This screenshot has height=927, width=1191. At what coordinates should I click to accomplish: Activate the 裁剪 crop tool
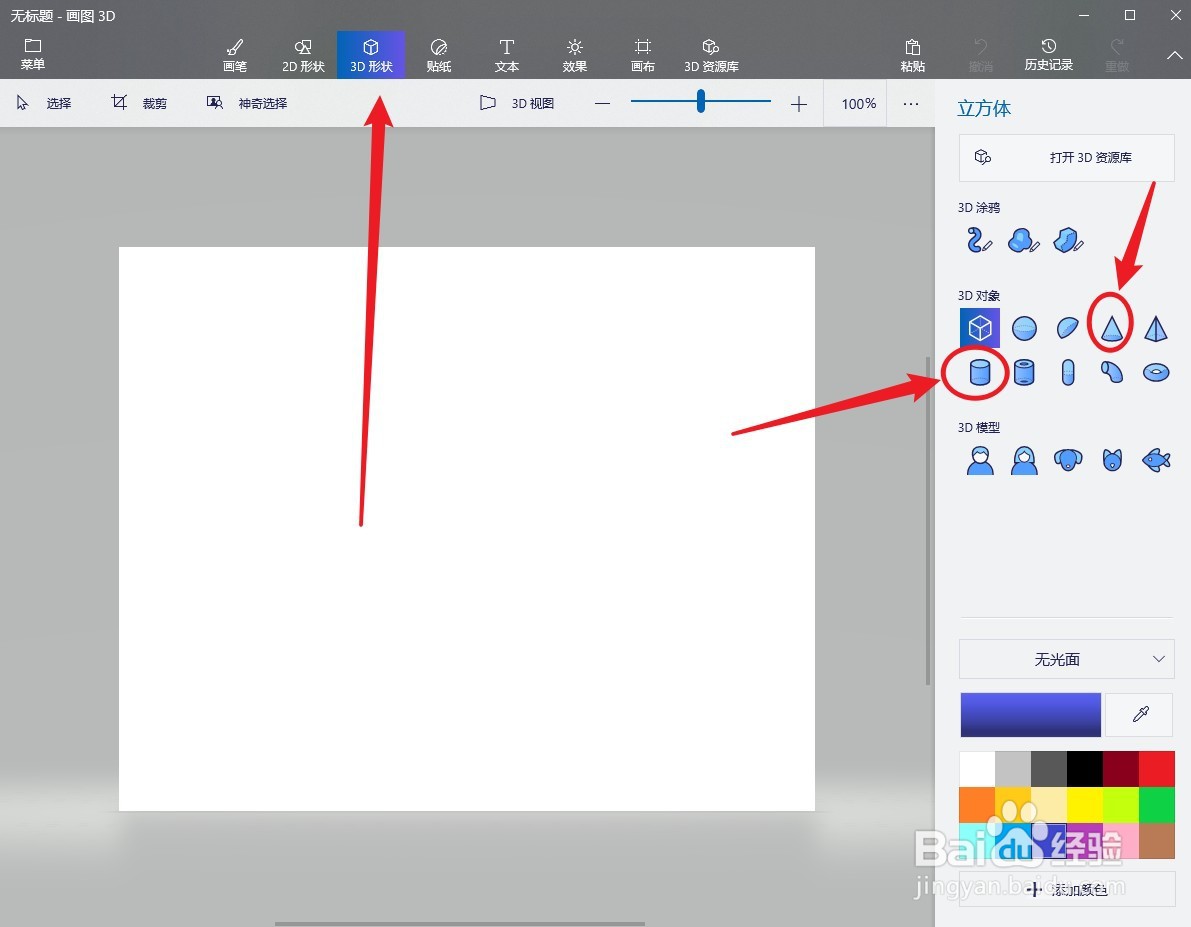[139, 103]
